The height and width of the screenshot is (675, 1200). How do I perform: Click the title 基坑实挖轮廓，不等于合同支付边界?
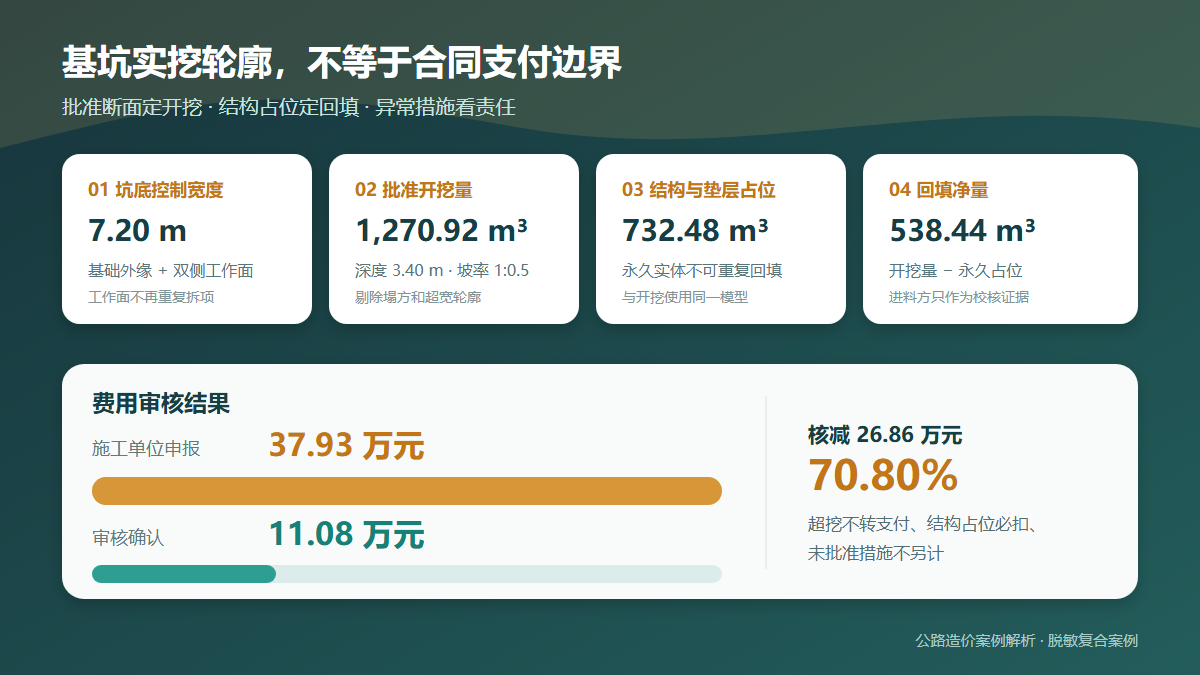[342, 62]
